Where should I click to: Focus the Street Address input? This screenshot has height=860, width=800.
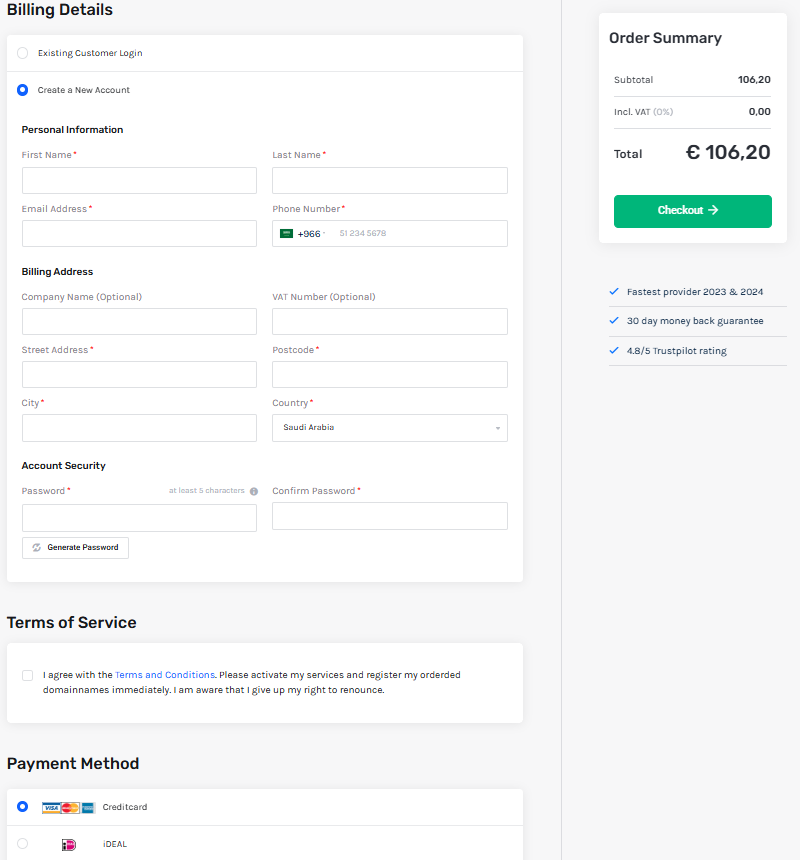point(139,375)
